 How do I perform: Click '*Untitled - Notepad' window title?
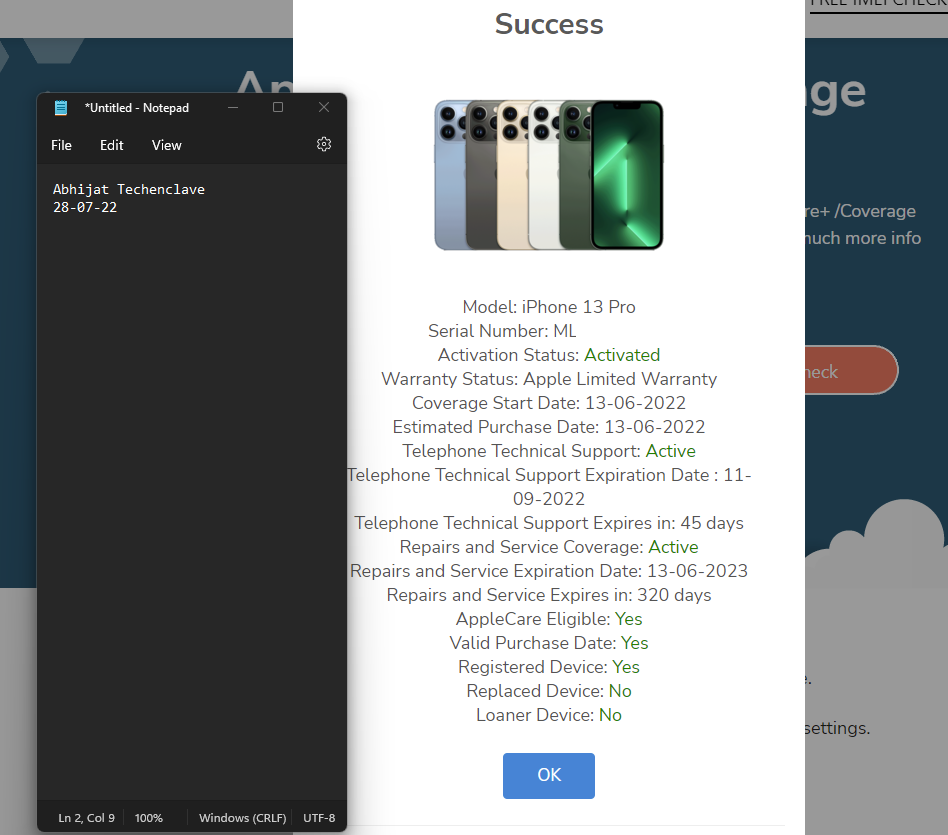[x=137, y=108]
